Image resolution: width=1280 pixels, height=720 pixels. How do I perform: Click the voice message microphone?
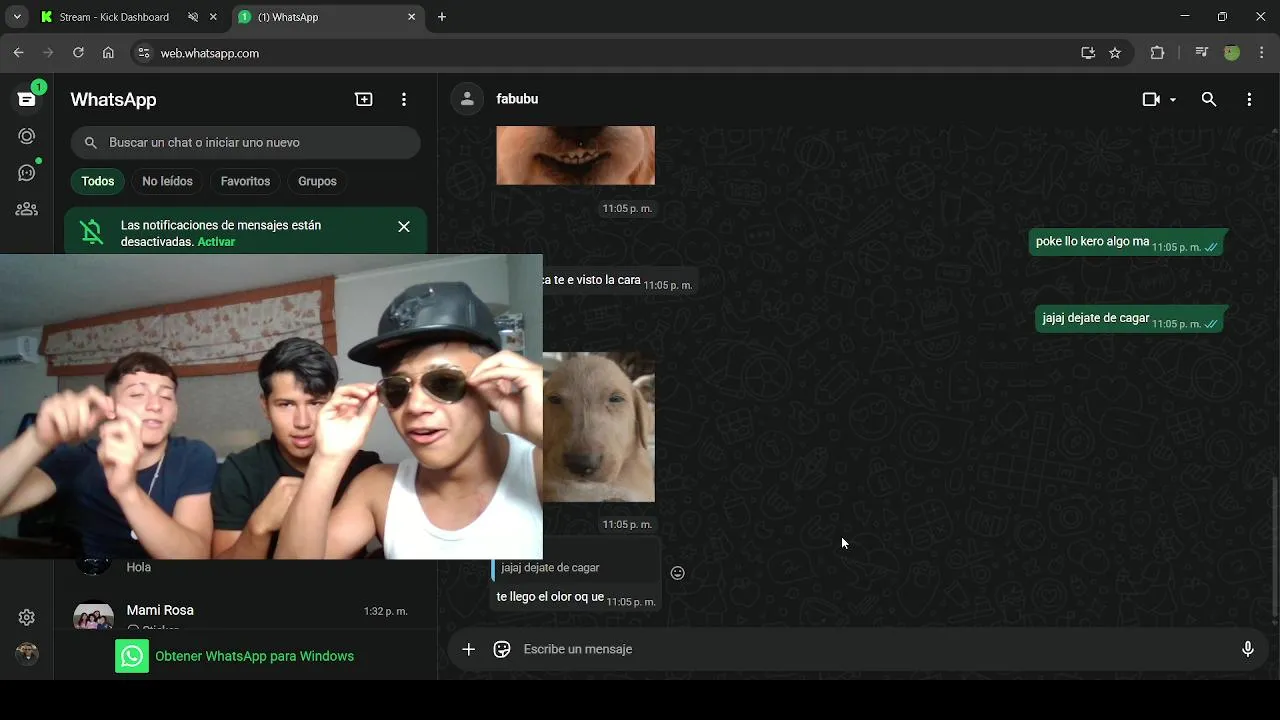tap(1248, 649)
